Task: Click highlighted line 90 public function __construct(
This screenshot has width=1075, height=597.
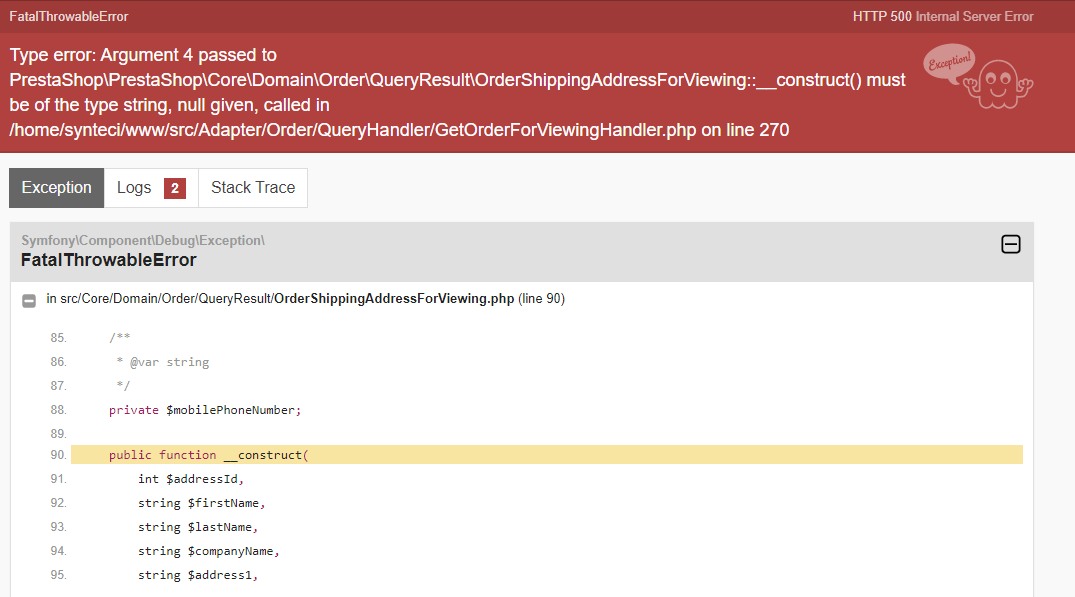Action: point(546,454)
